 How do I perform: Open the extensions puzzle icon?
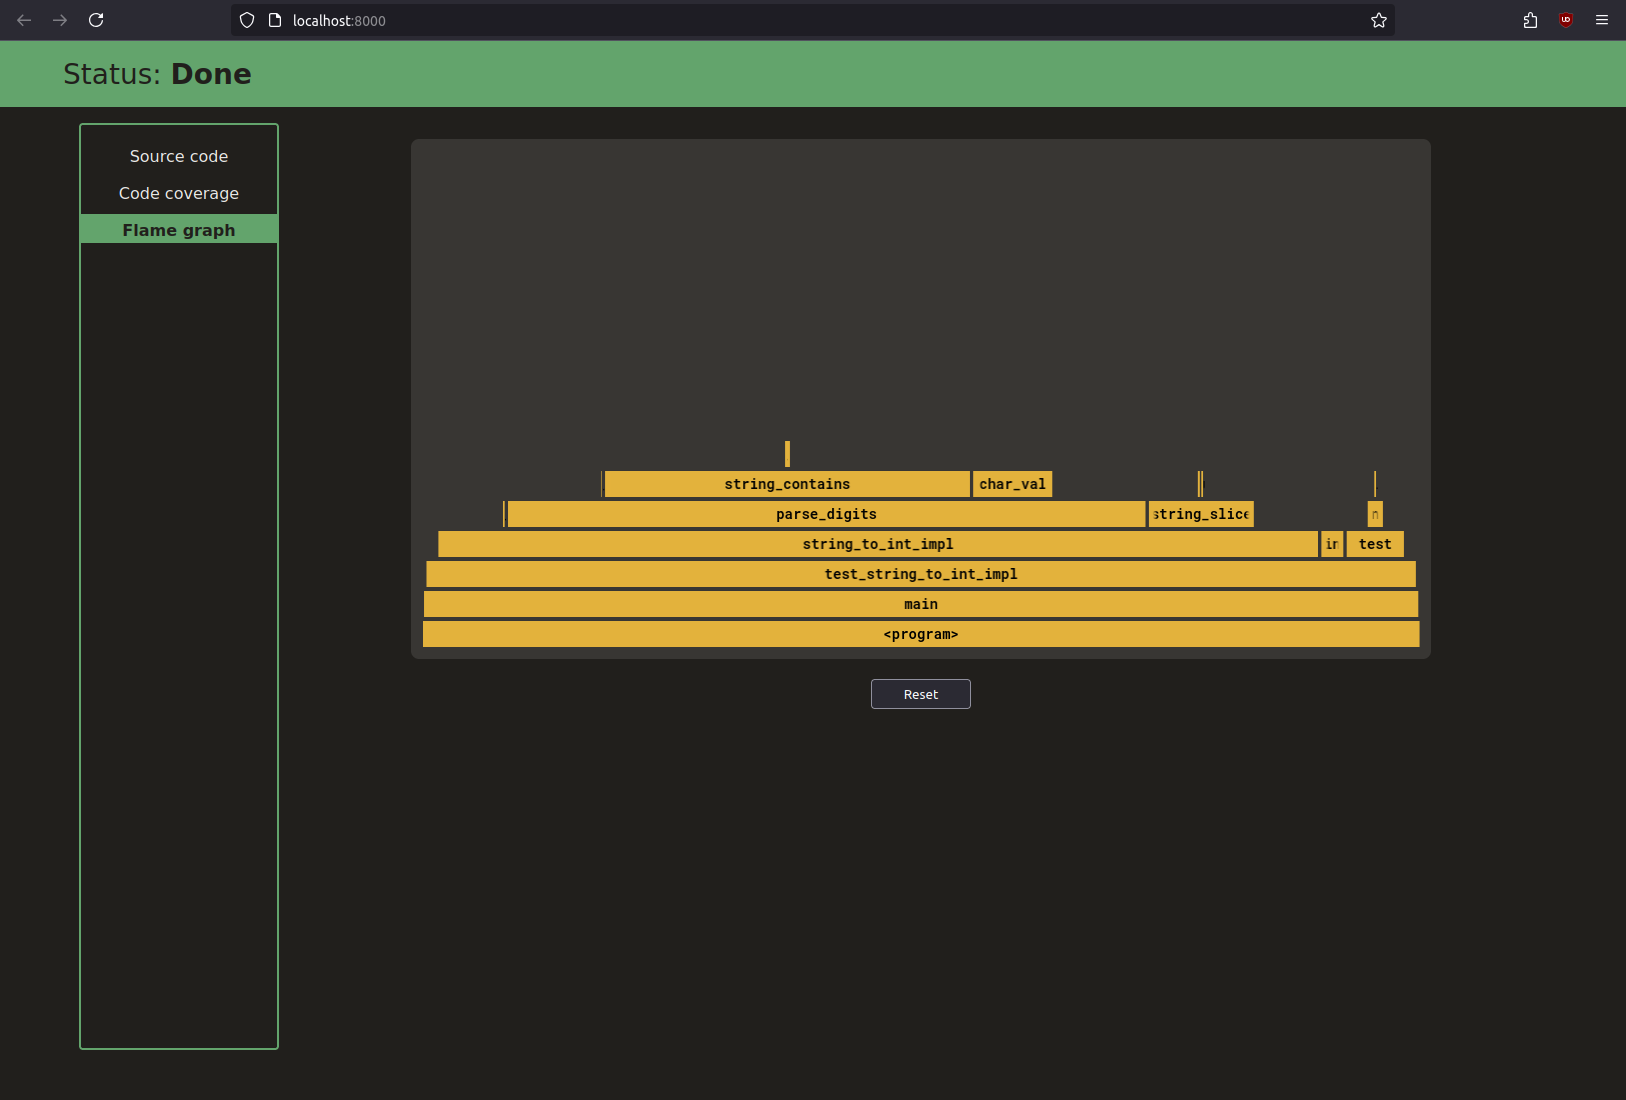[1530, 20]
